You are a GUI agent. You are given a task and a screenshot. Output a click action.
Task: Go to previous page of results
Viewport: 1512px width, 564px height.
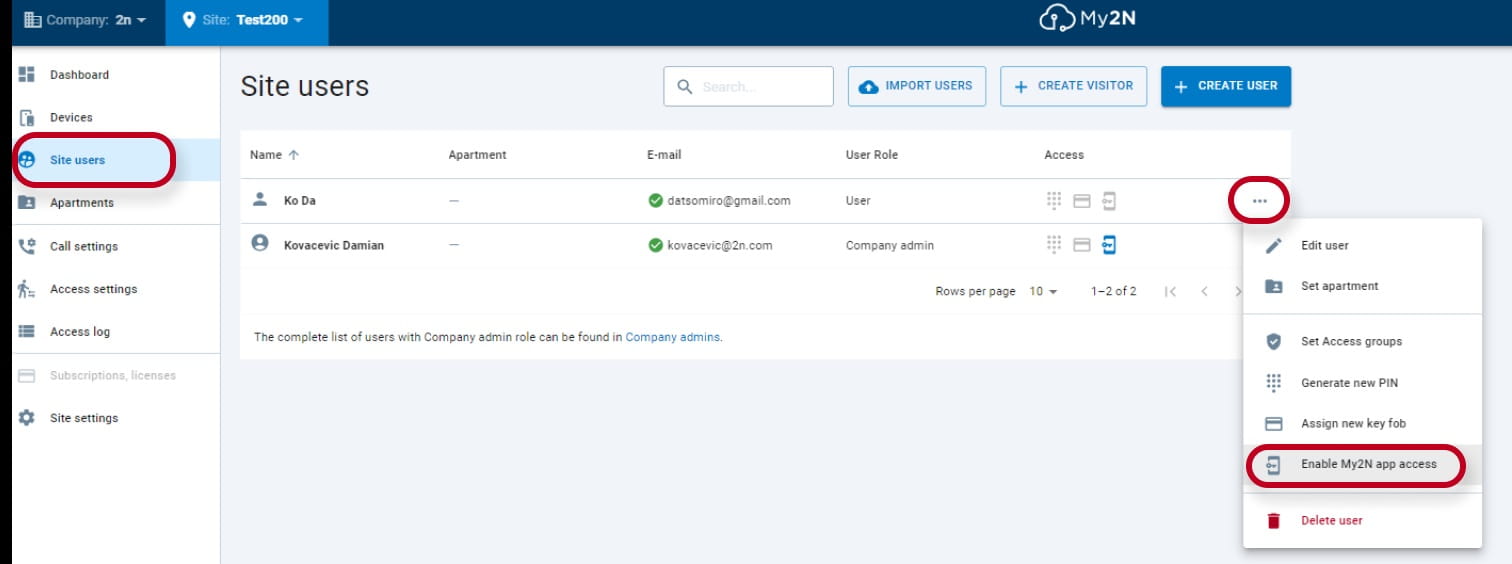point(1204,292)
